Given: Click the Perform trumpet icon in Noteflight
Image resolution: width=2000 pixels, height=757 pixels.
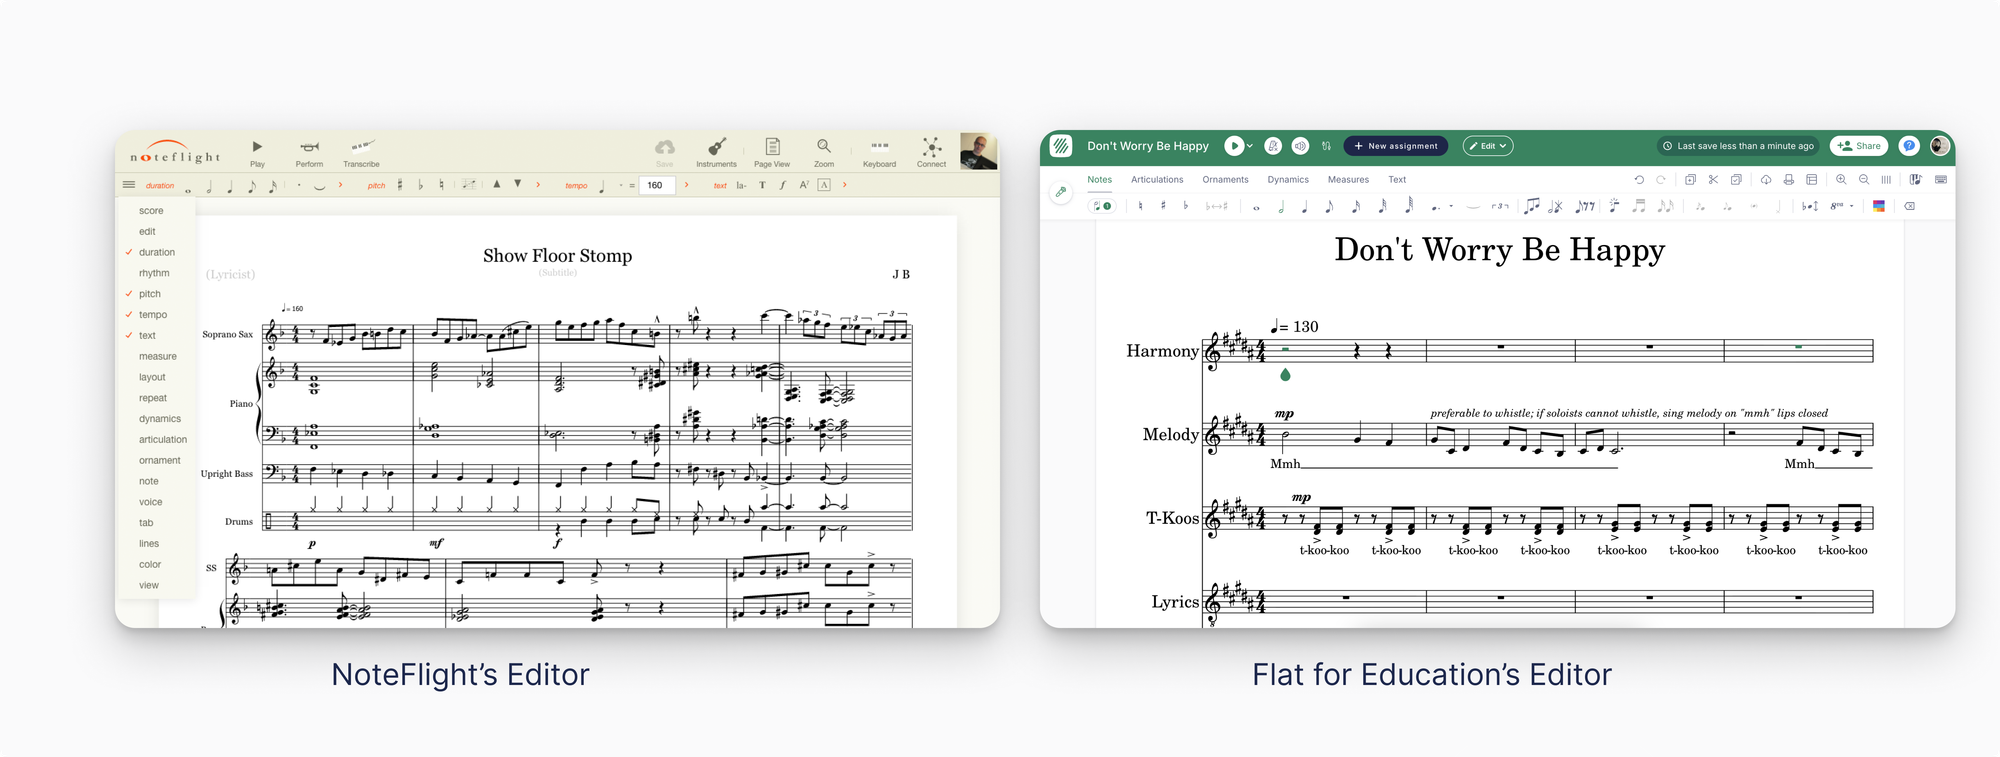Looking at the screenshot, I should click(309, 148).
